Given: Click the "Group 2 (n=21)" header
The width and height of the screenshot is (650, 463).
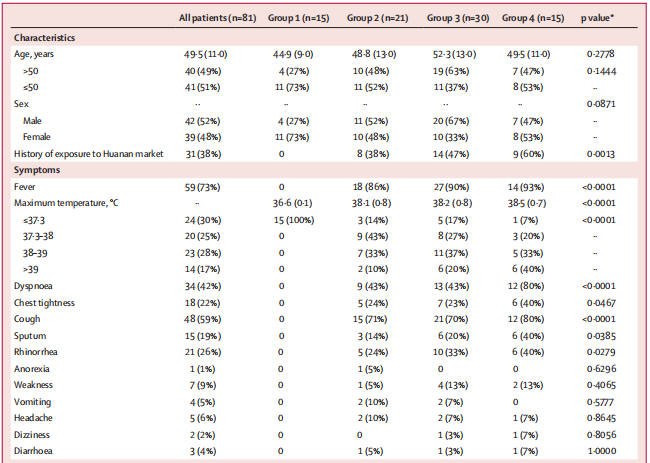Looking at the screenshot, I should click(378, 18).
